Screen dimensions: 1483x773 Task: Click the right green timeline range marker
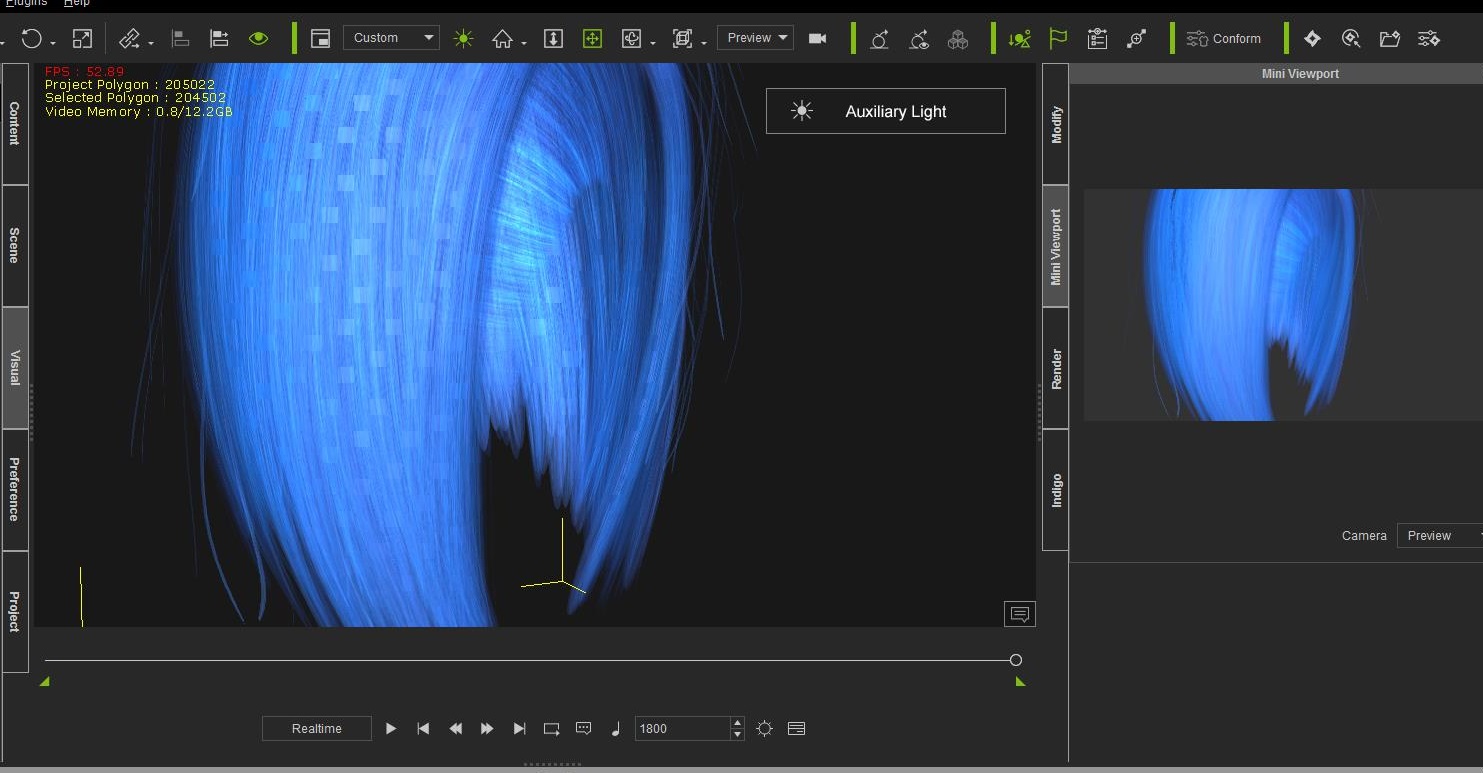pyautogui.click(x=1020, y=682)
